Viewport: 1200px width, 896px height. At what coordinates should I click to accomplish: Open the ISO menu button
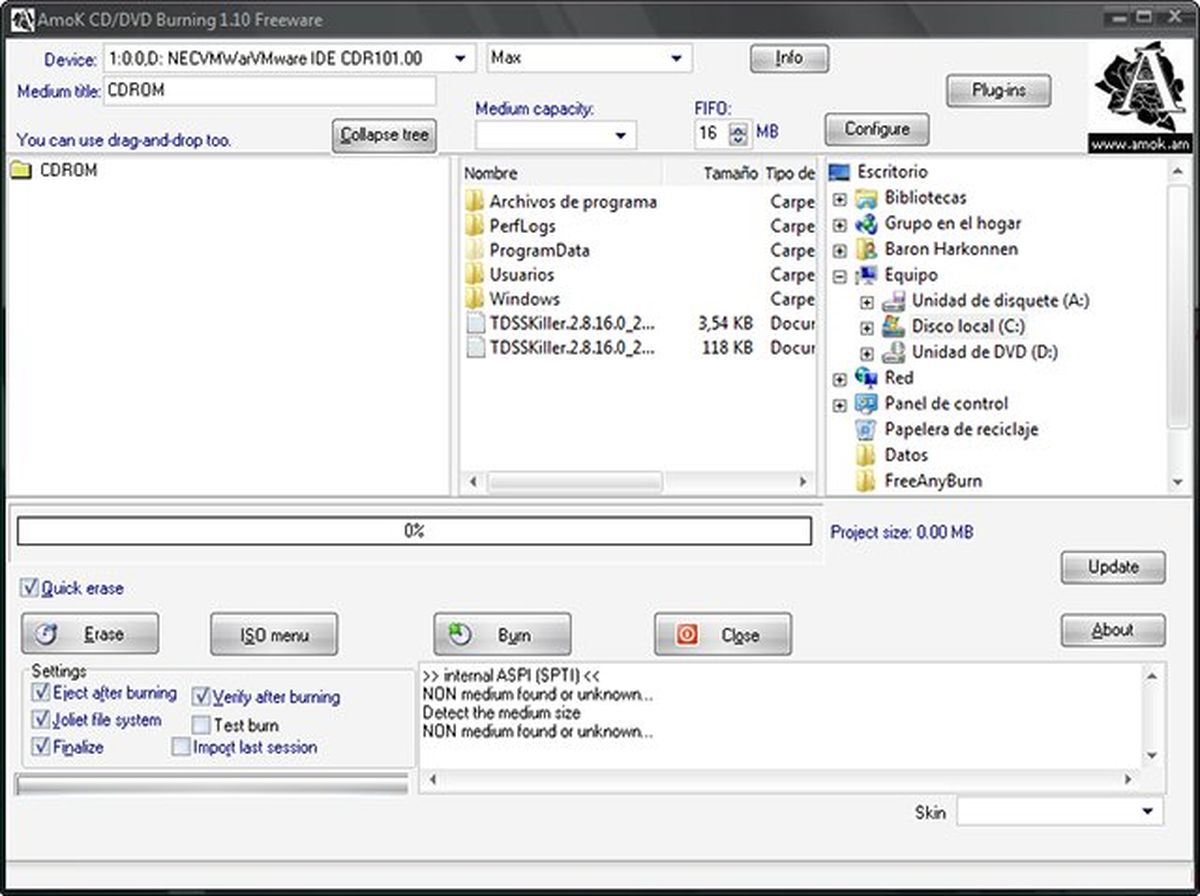[274, 635]
